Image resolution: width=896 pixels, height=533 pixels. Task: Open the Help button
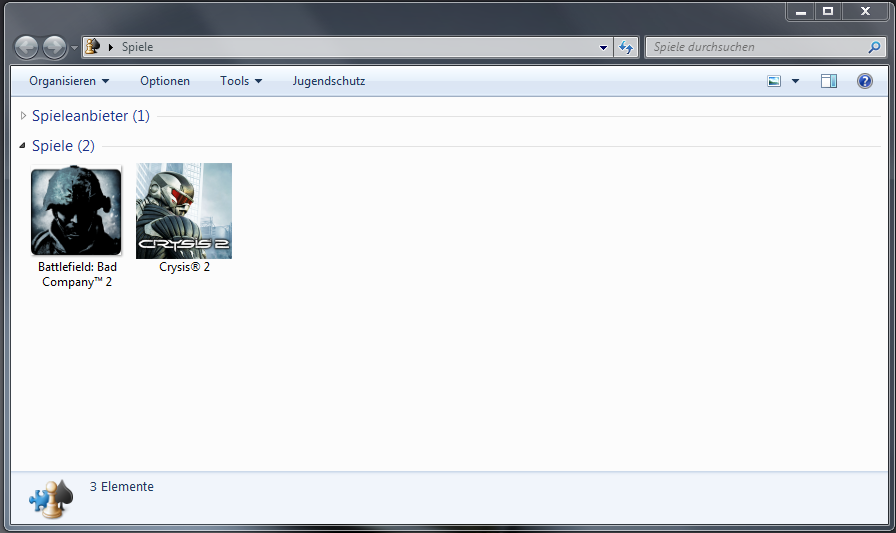865,81
